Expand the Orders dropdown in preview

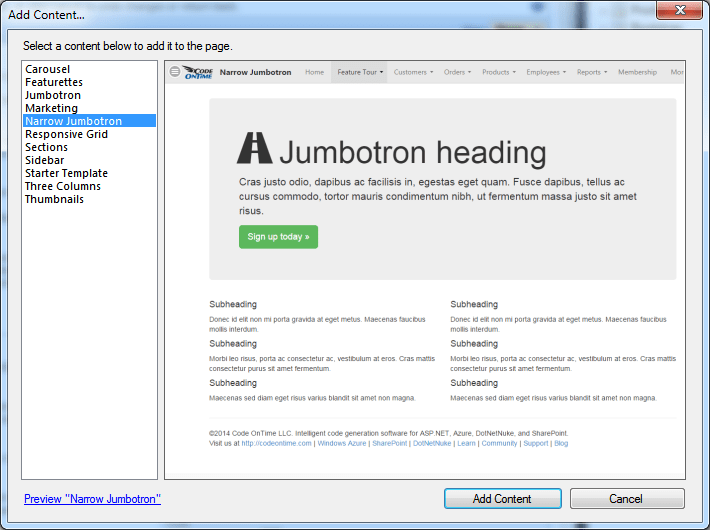[x=457, y=72]
